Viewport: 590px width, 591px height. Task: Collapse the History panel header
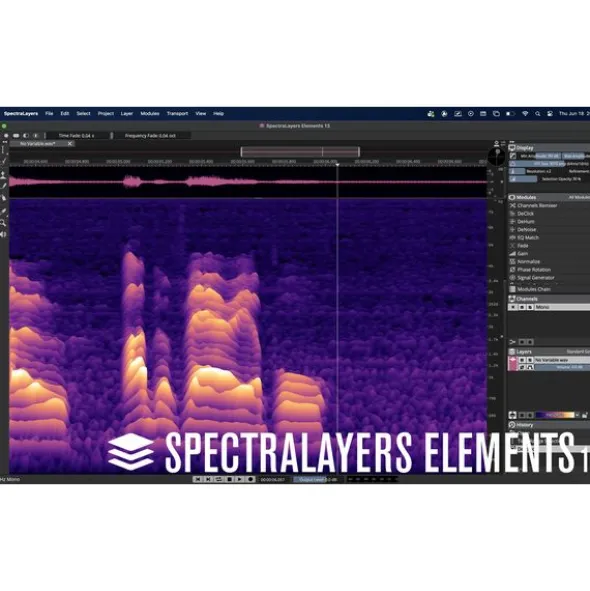tap(549, 425)
